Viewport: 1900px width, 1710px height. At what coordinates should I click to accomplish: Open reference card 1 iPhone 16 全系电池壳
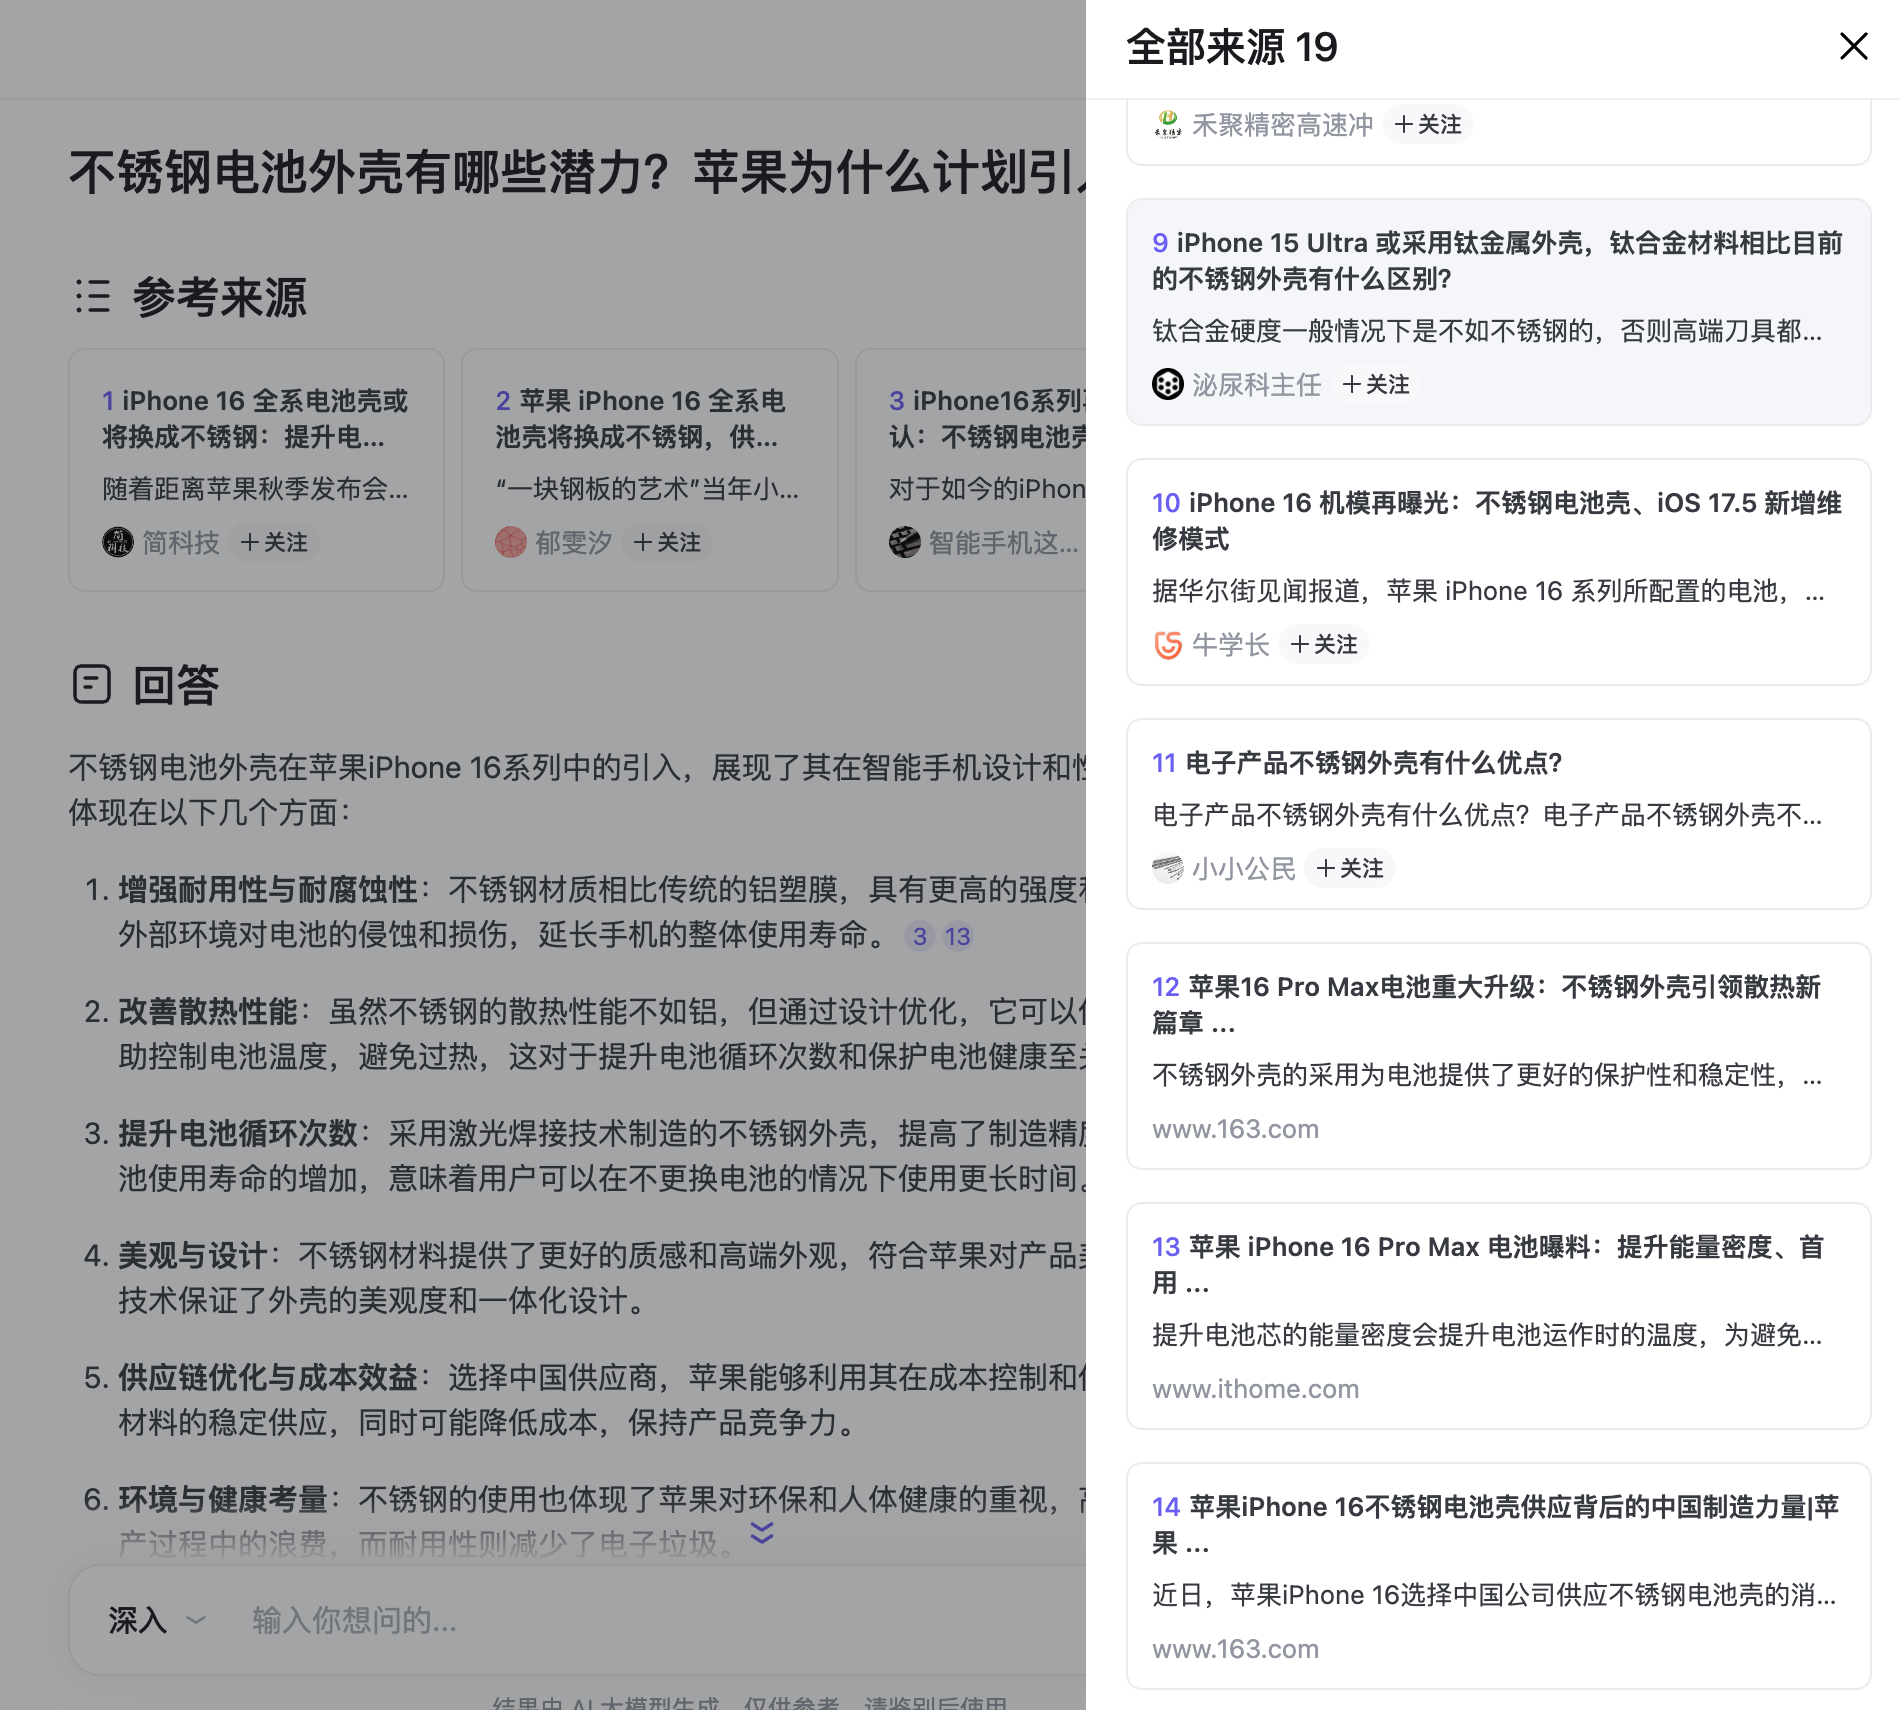[x=256, y=470]
